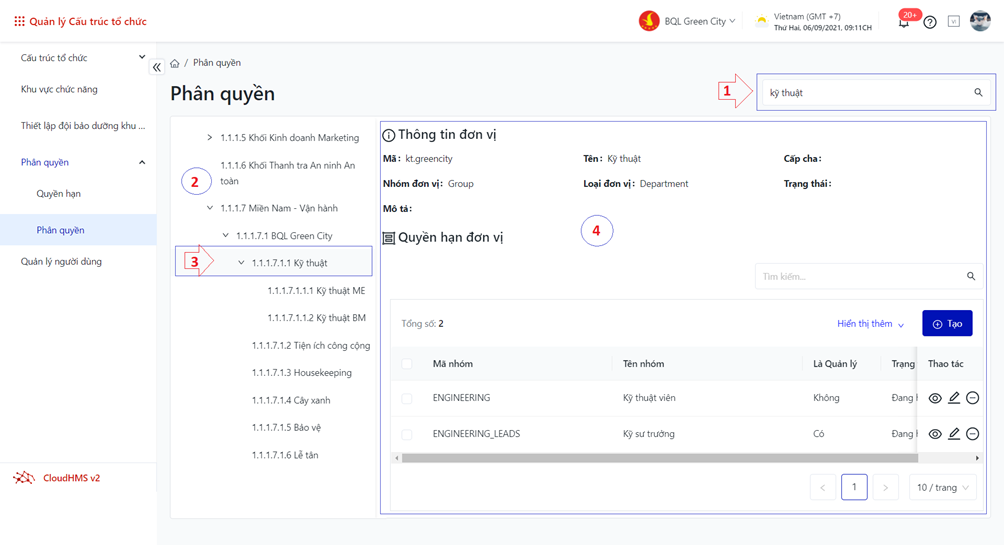Collapse the sidebar with double-chevron icon

coord(157,67)
